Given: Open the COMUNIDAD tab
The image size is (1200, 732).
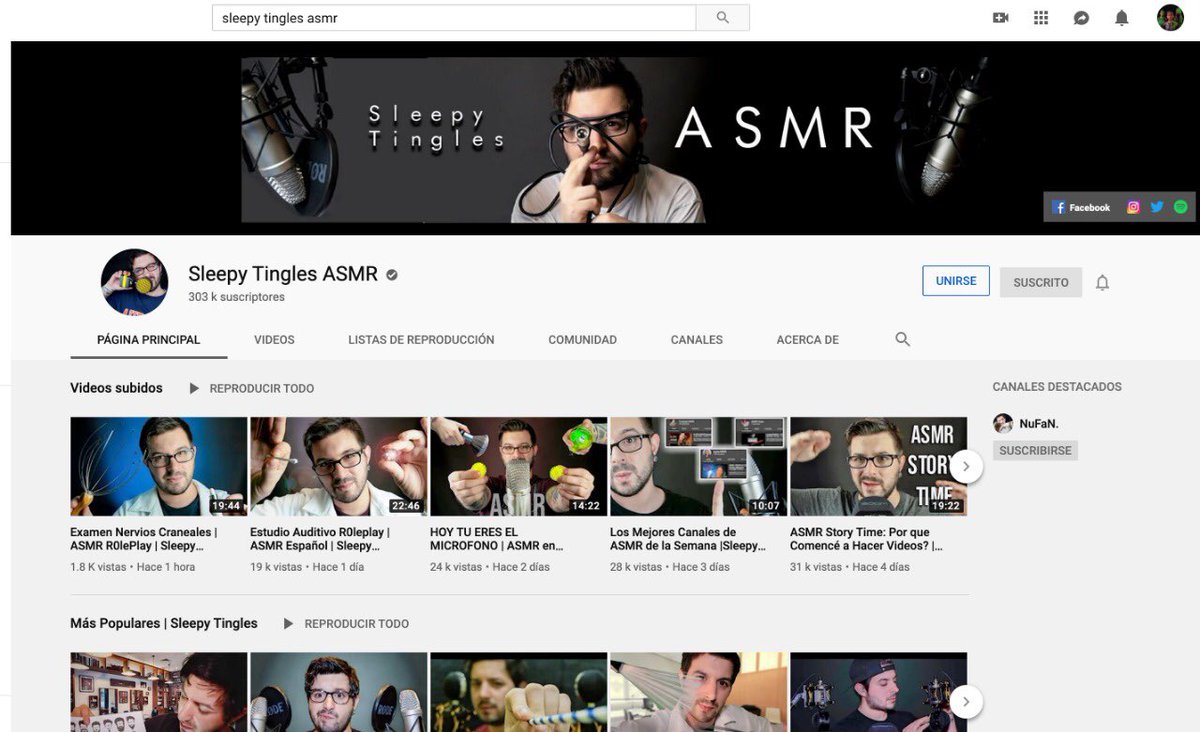Looking at the screenshot, I should pyautogui.click(x=582, y=340).
